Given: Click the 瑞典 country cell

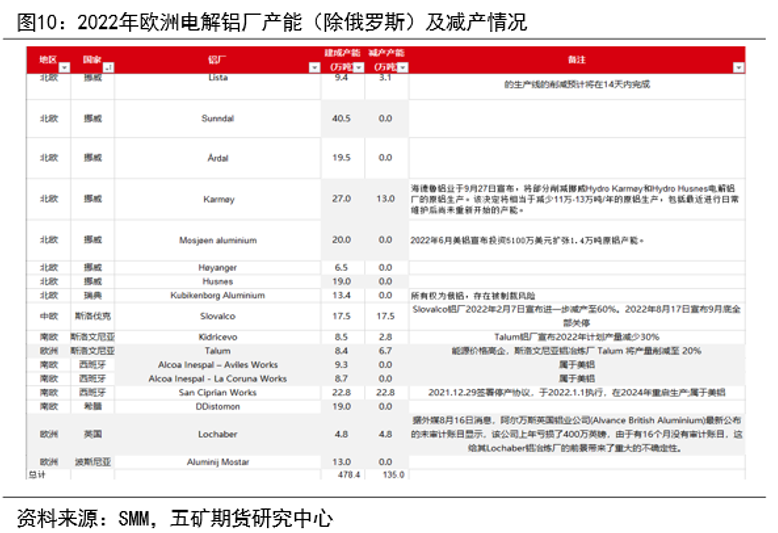Looking at the screenshot, I should 92,295.
